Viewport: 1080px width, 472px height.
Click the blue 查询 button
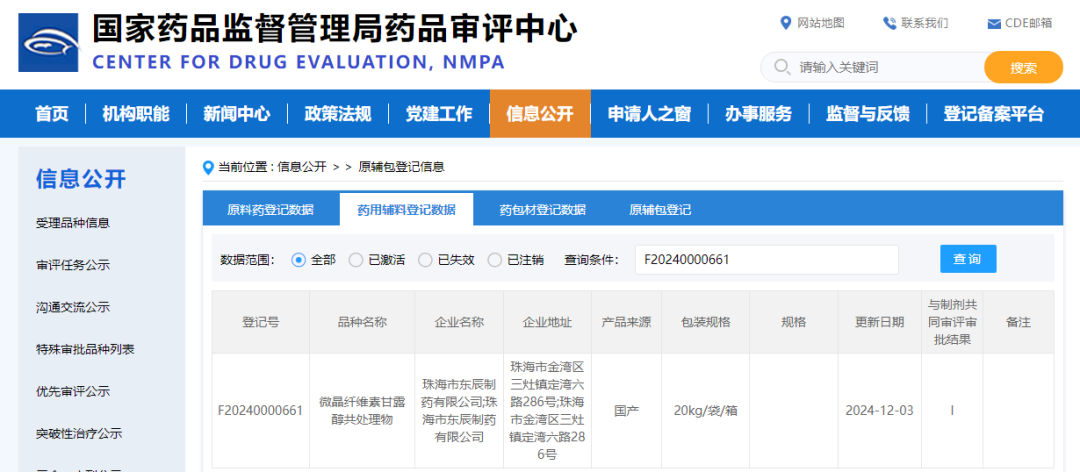pyautogui.click(x=967, y=259)
